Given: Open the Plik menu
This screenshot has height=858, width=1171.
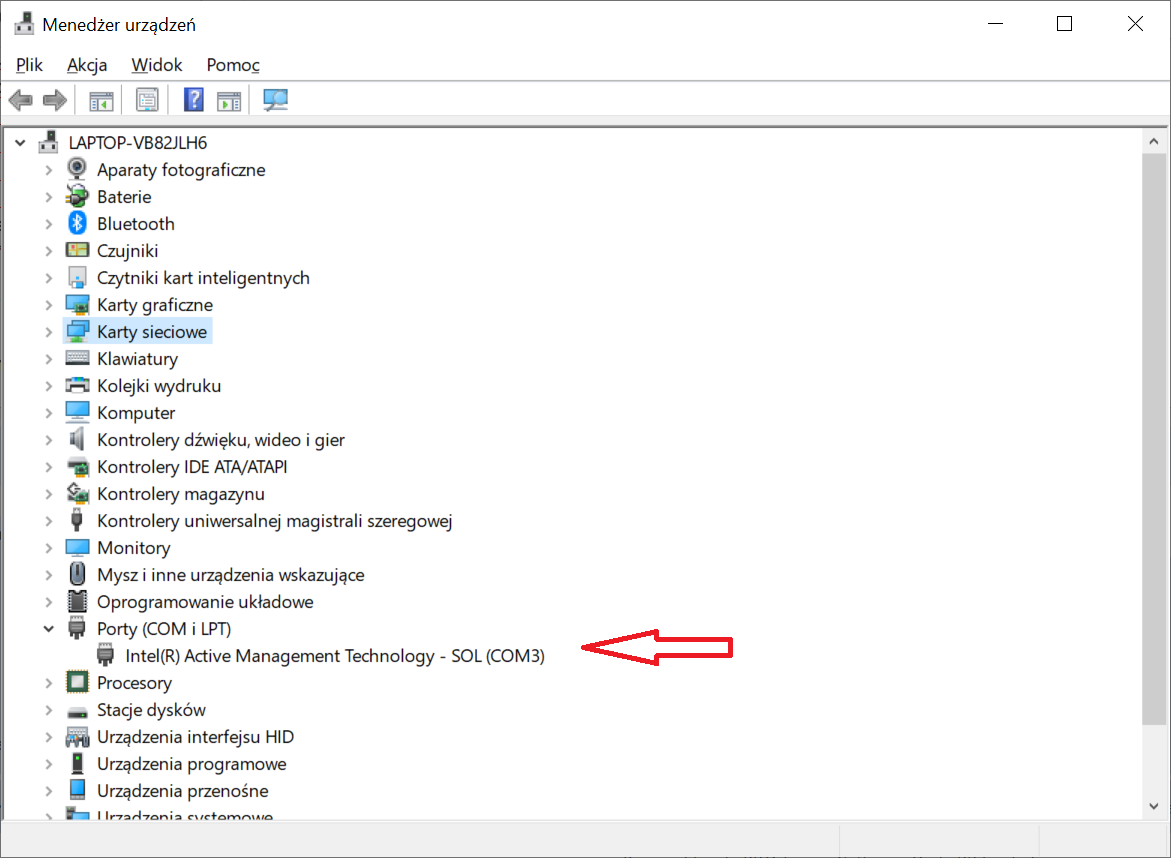Looking at the screenshot, I should coord(29,65).
